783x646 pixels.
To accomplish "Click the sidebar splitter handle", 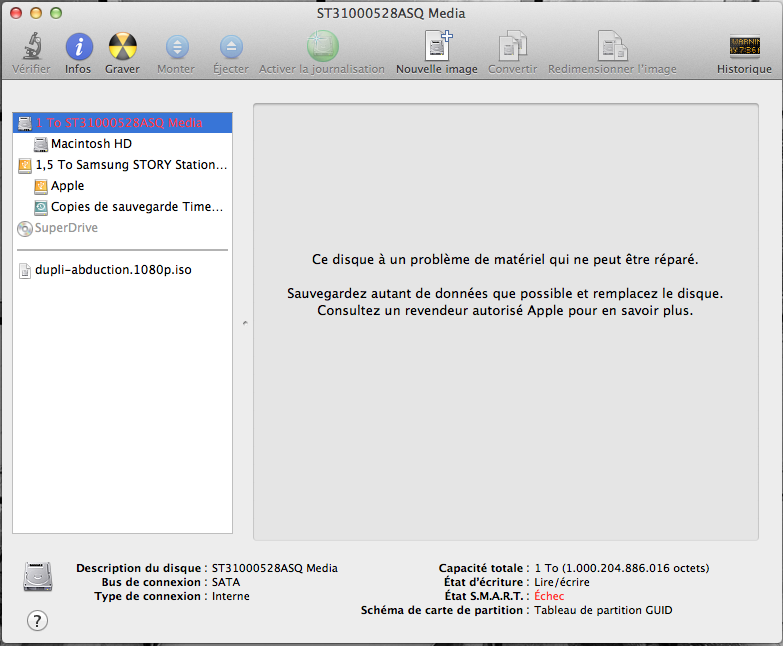I will click(x=245, y=323).
